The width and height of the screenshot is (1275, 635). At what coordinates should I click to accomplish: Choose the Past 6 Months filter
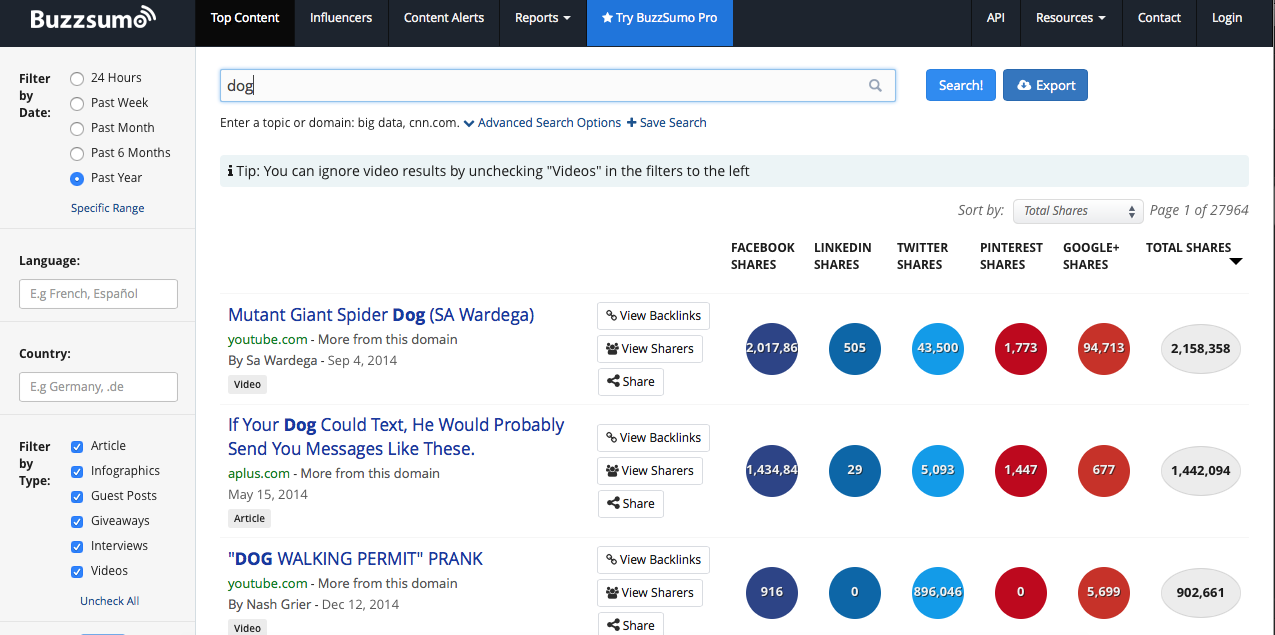click(77, 154)
